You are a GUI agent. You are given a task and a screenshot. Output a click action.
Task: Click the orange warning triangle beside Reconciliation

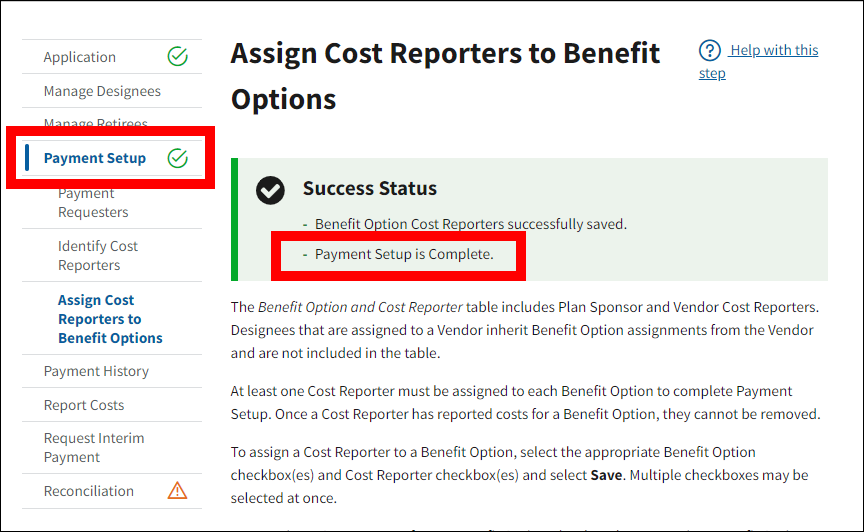177,491
